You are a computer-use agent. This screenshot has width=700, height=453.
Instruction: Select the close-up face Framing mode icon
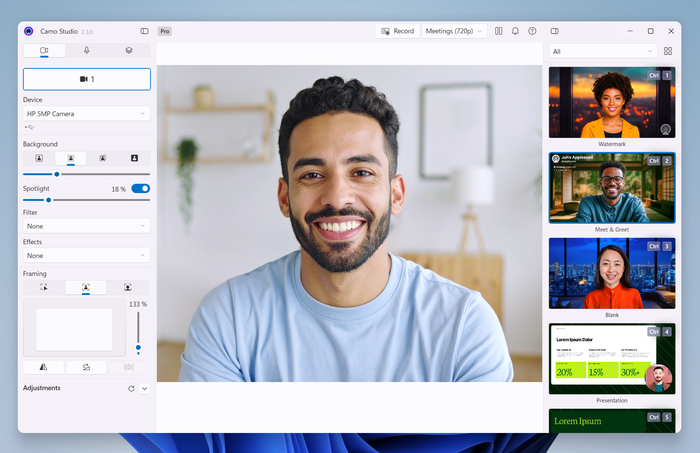pos(128,287)
